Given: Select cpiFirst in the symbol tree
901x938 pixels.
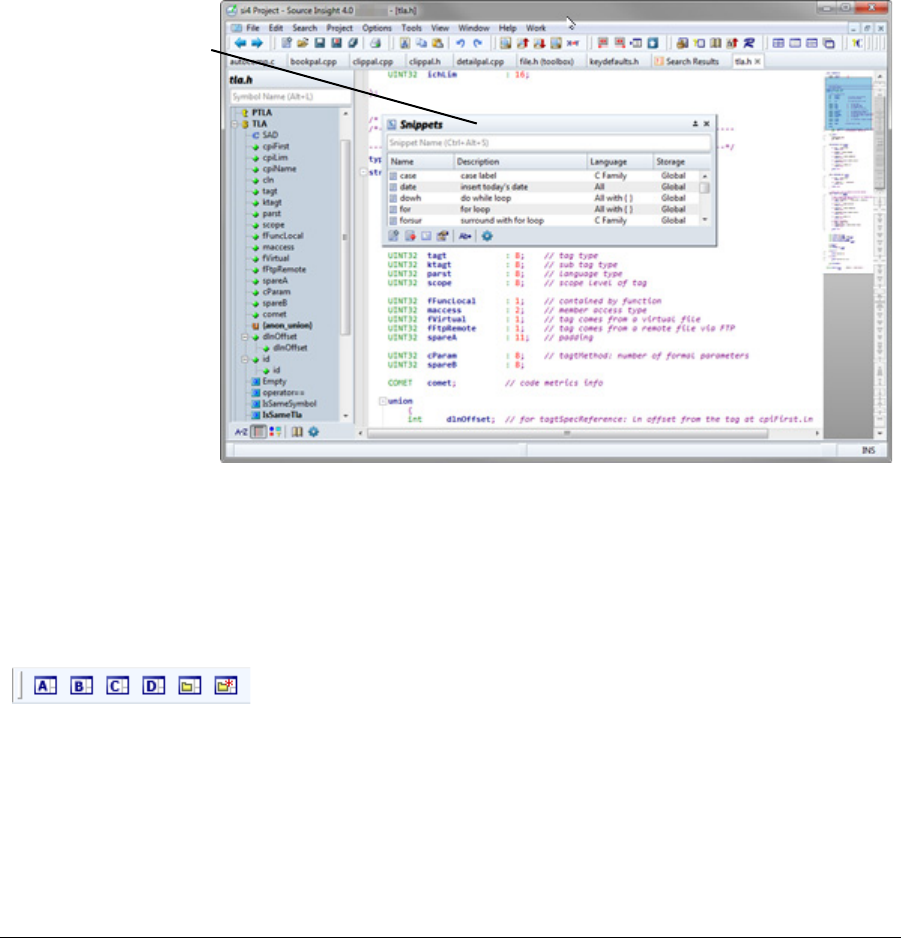Looking at the screenshot, I should point(275,146).
